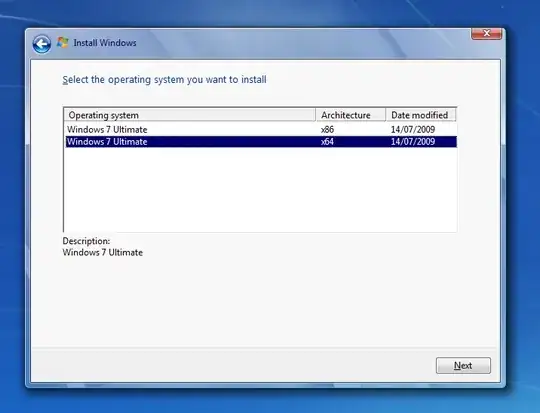Sort by Architecture column header
The image size is (540, 413).
tap(351, 115)
